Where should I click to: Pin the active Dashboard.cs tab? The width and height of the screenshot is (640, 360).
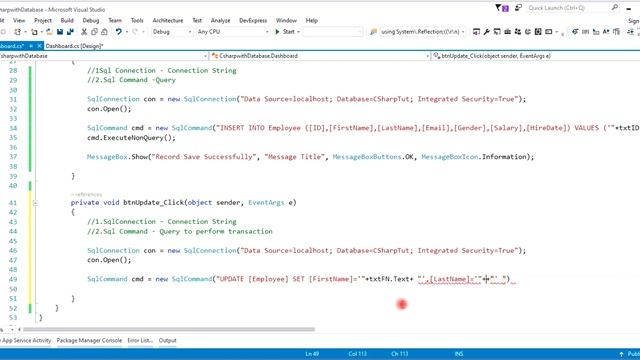tap(31, 46)
